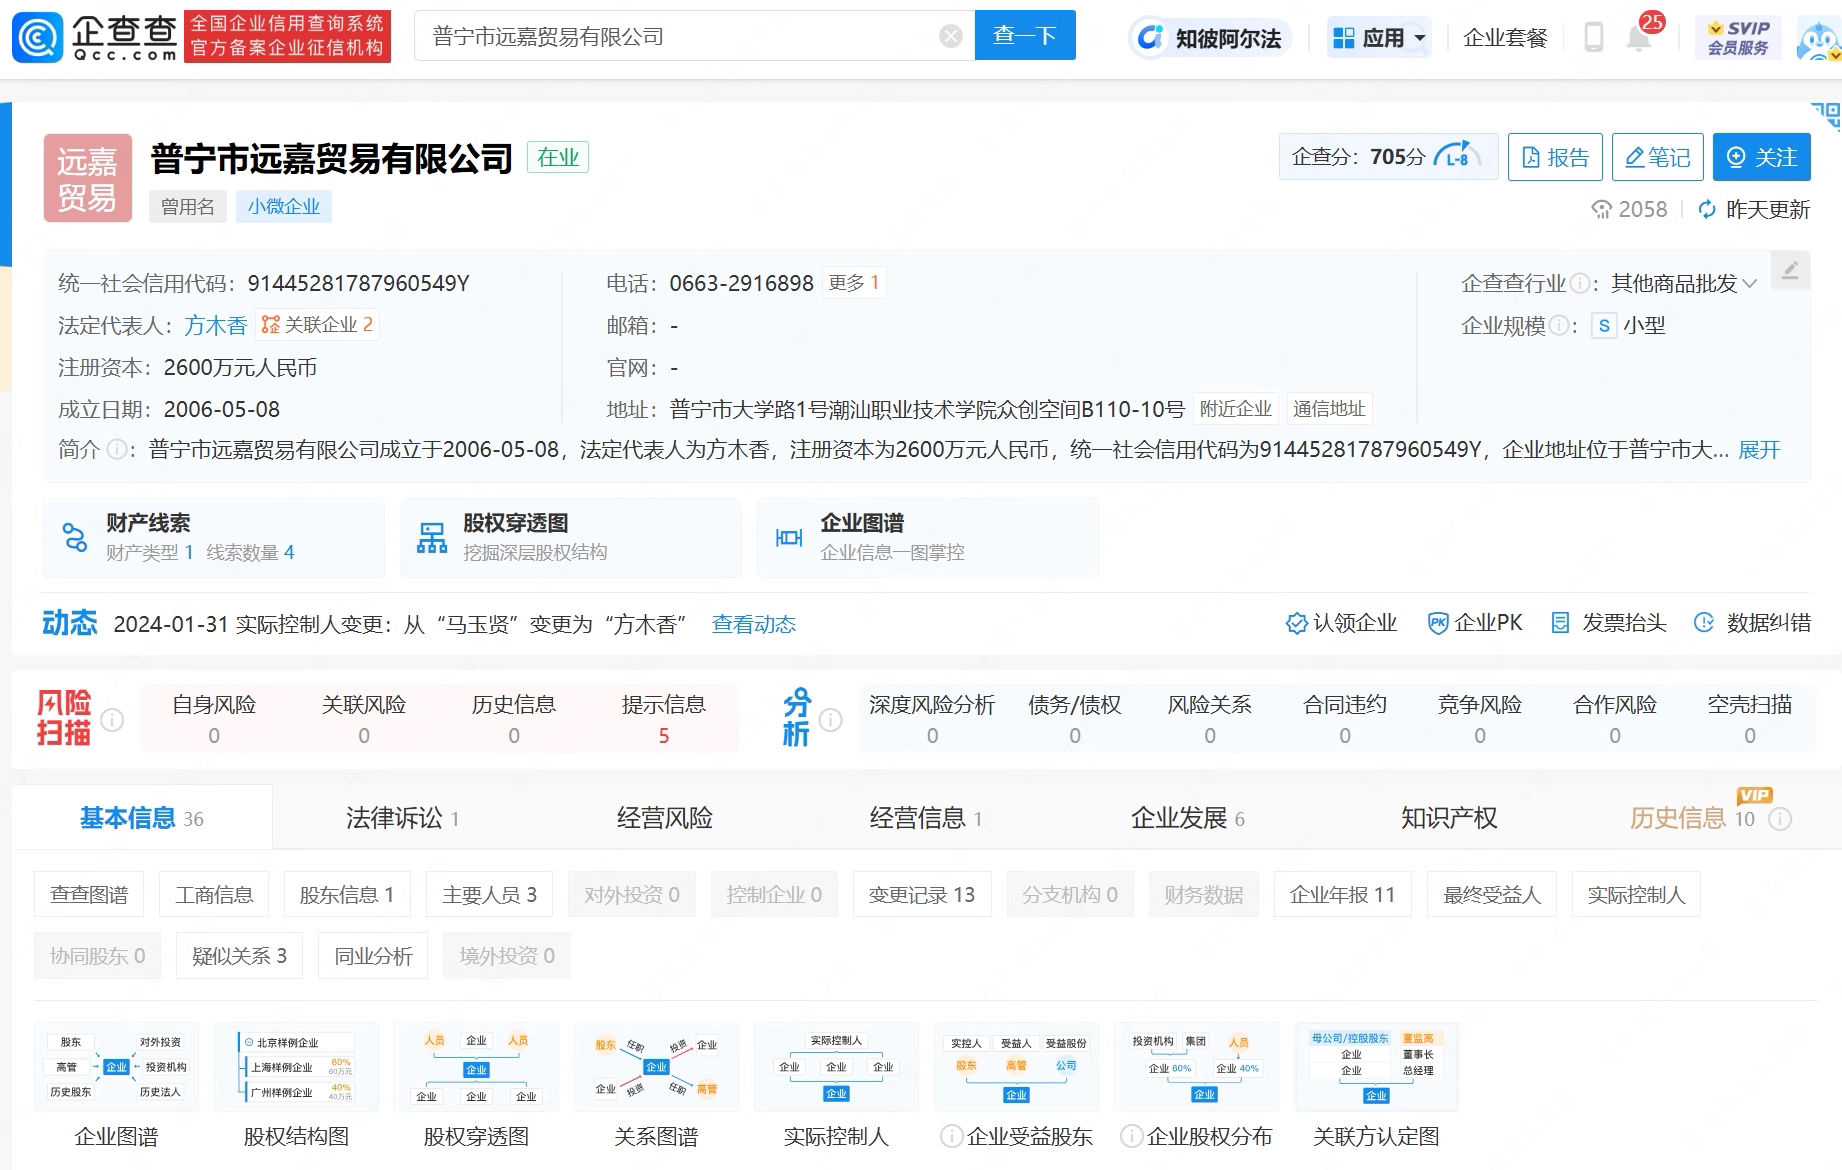Click the mobile phone icon in header
The height and width of the screenshot is (1170, 1842).
(1594, 38)
